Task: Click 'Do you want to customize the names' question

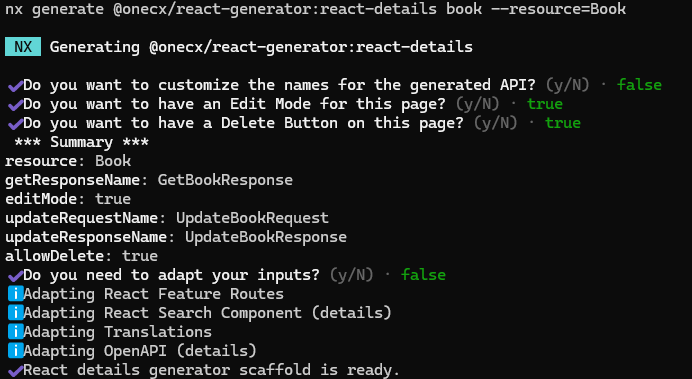Action: tap(279, 85)
